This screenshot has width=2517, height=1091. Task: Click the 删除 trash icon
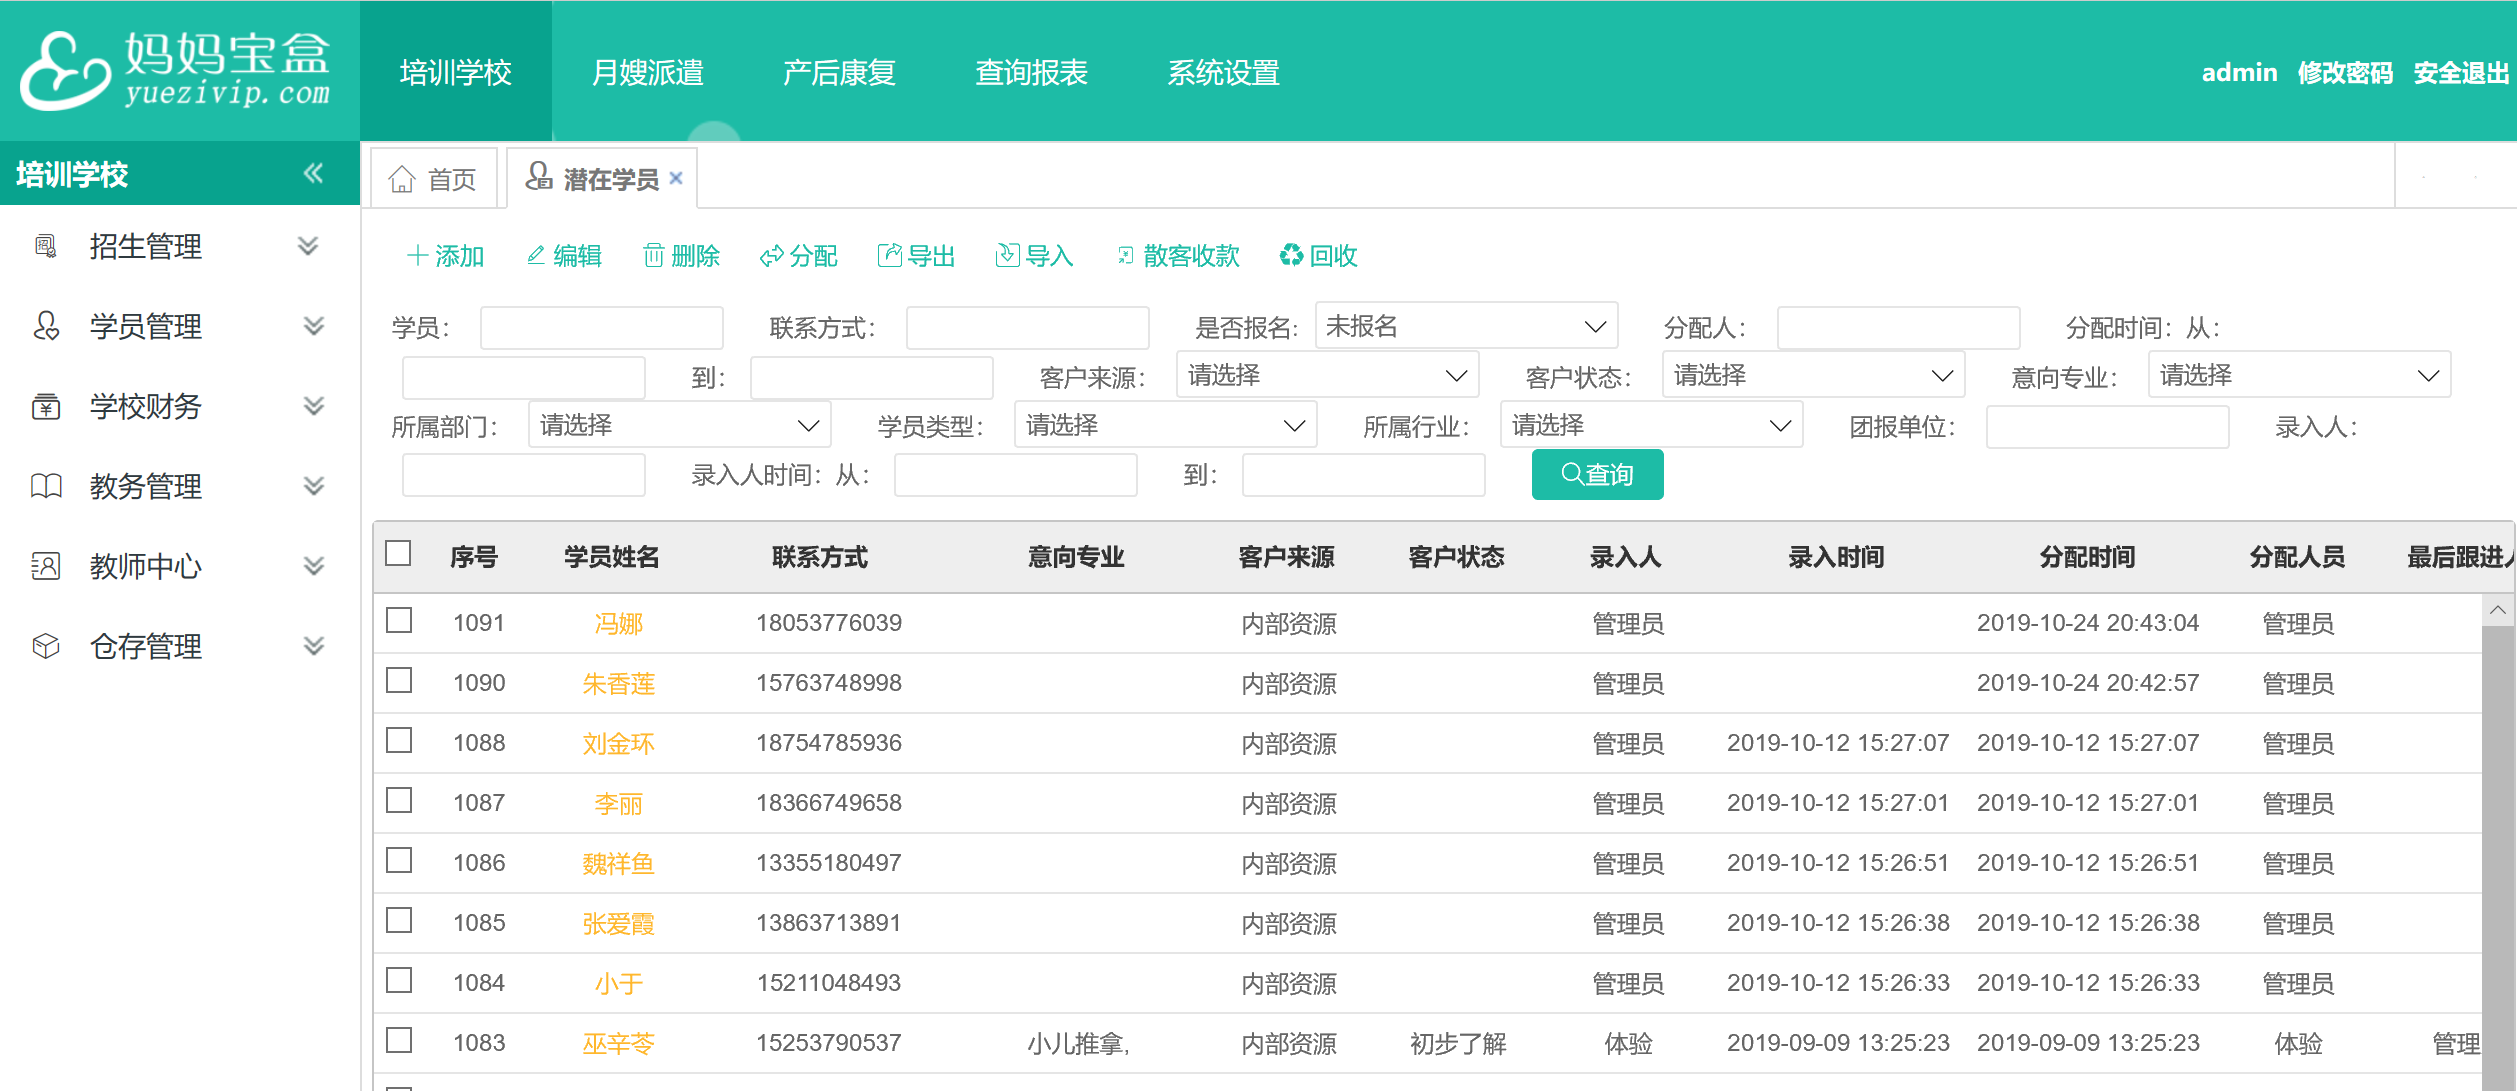pyautogui.click(x=653, y=256)
